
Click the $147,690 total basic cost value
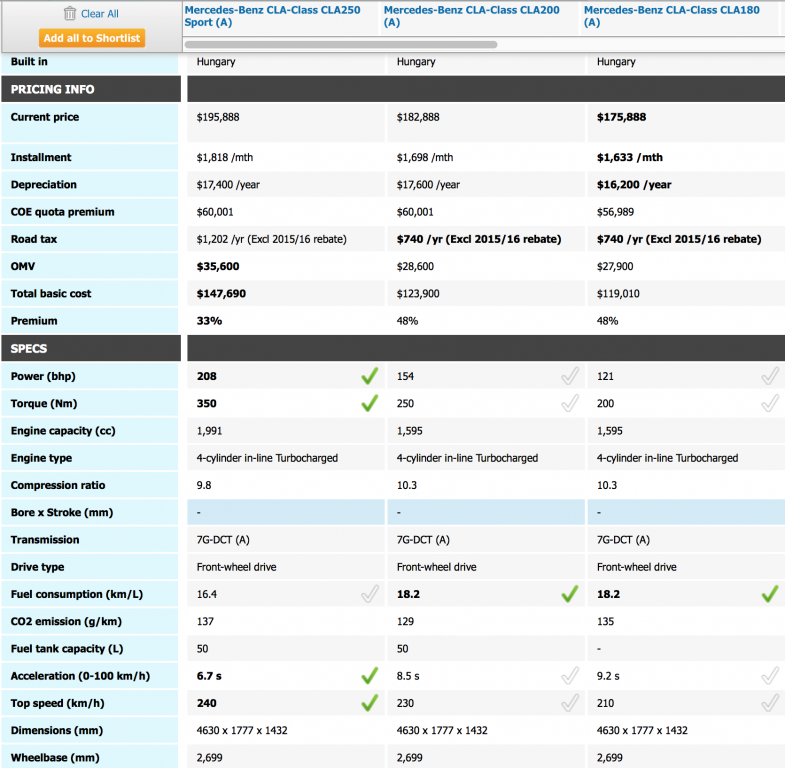221,293
